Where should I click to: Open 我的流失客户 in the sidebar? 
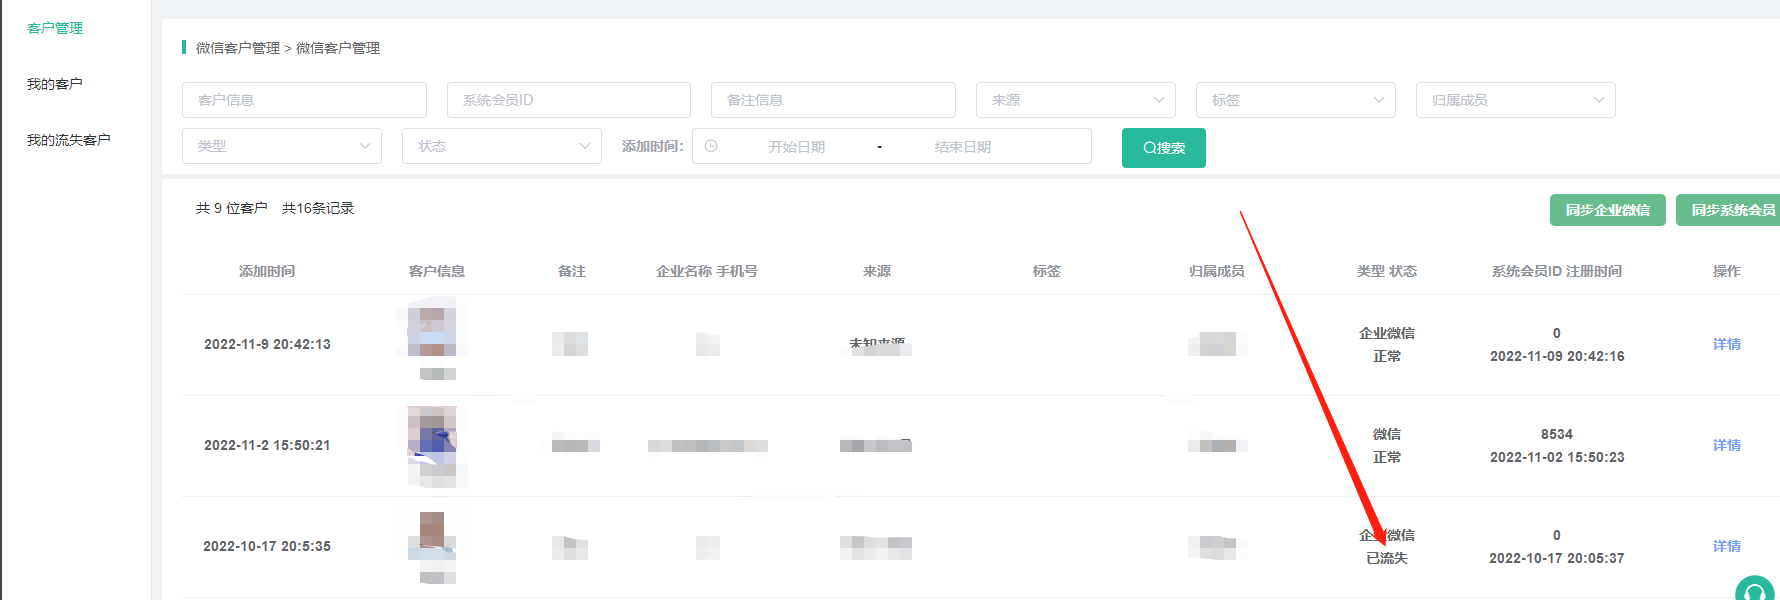tap(68, 140)
